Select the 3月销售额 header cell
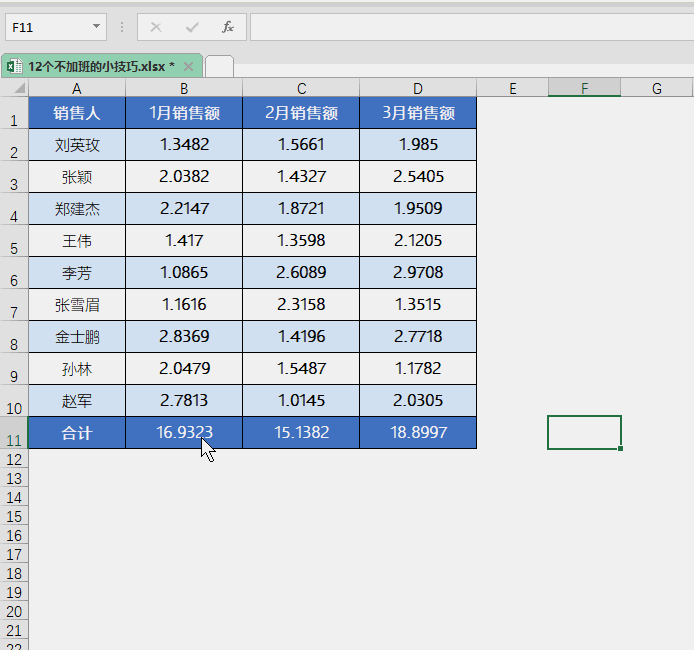The width and height of the screenshot is (694, 650). pyautogui.click(x=418, y=113)
